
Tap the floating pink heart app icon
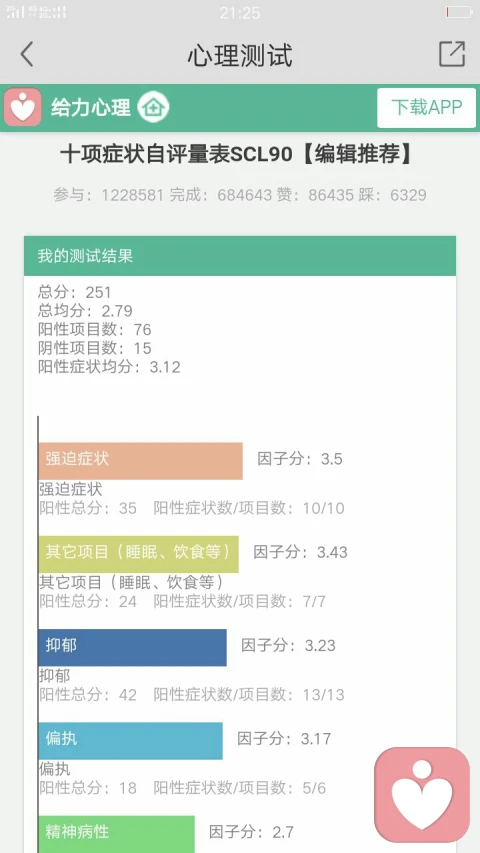(x=422, y=794)
